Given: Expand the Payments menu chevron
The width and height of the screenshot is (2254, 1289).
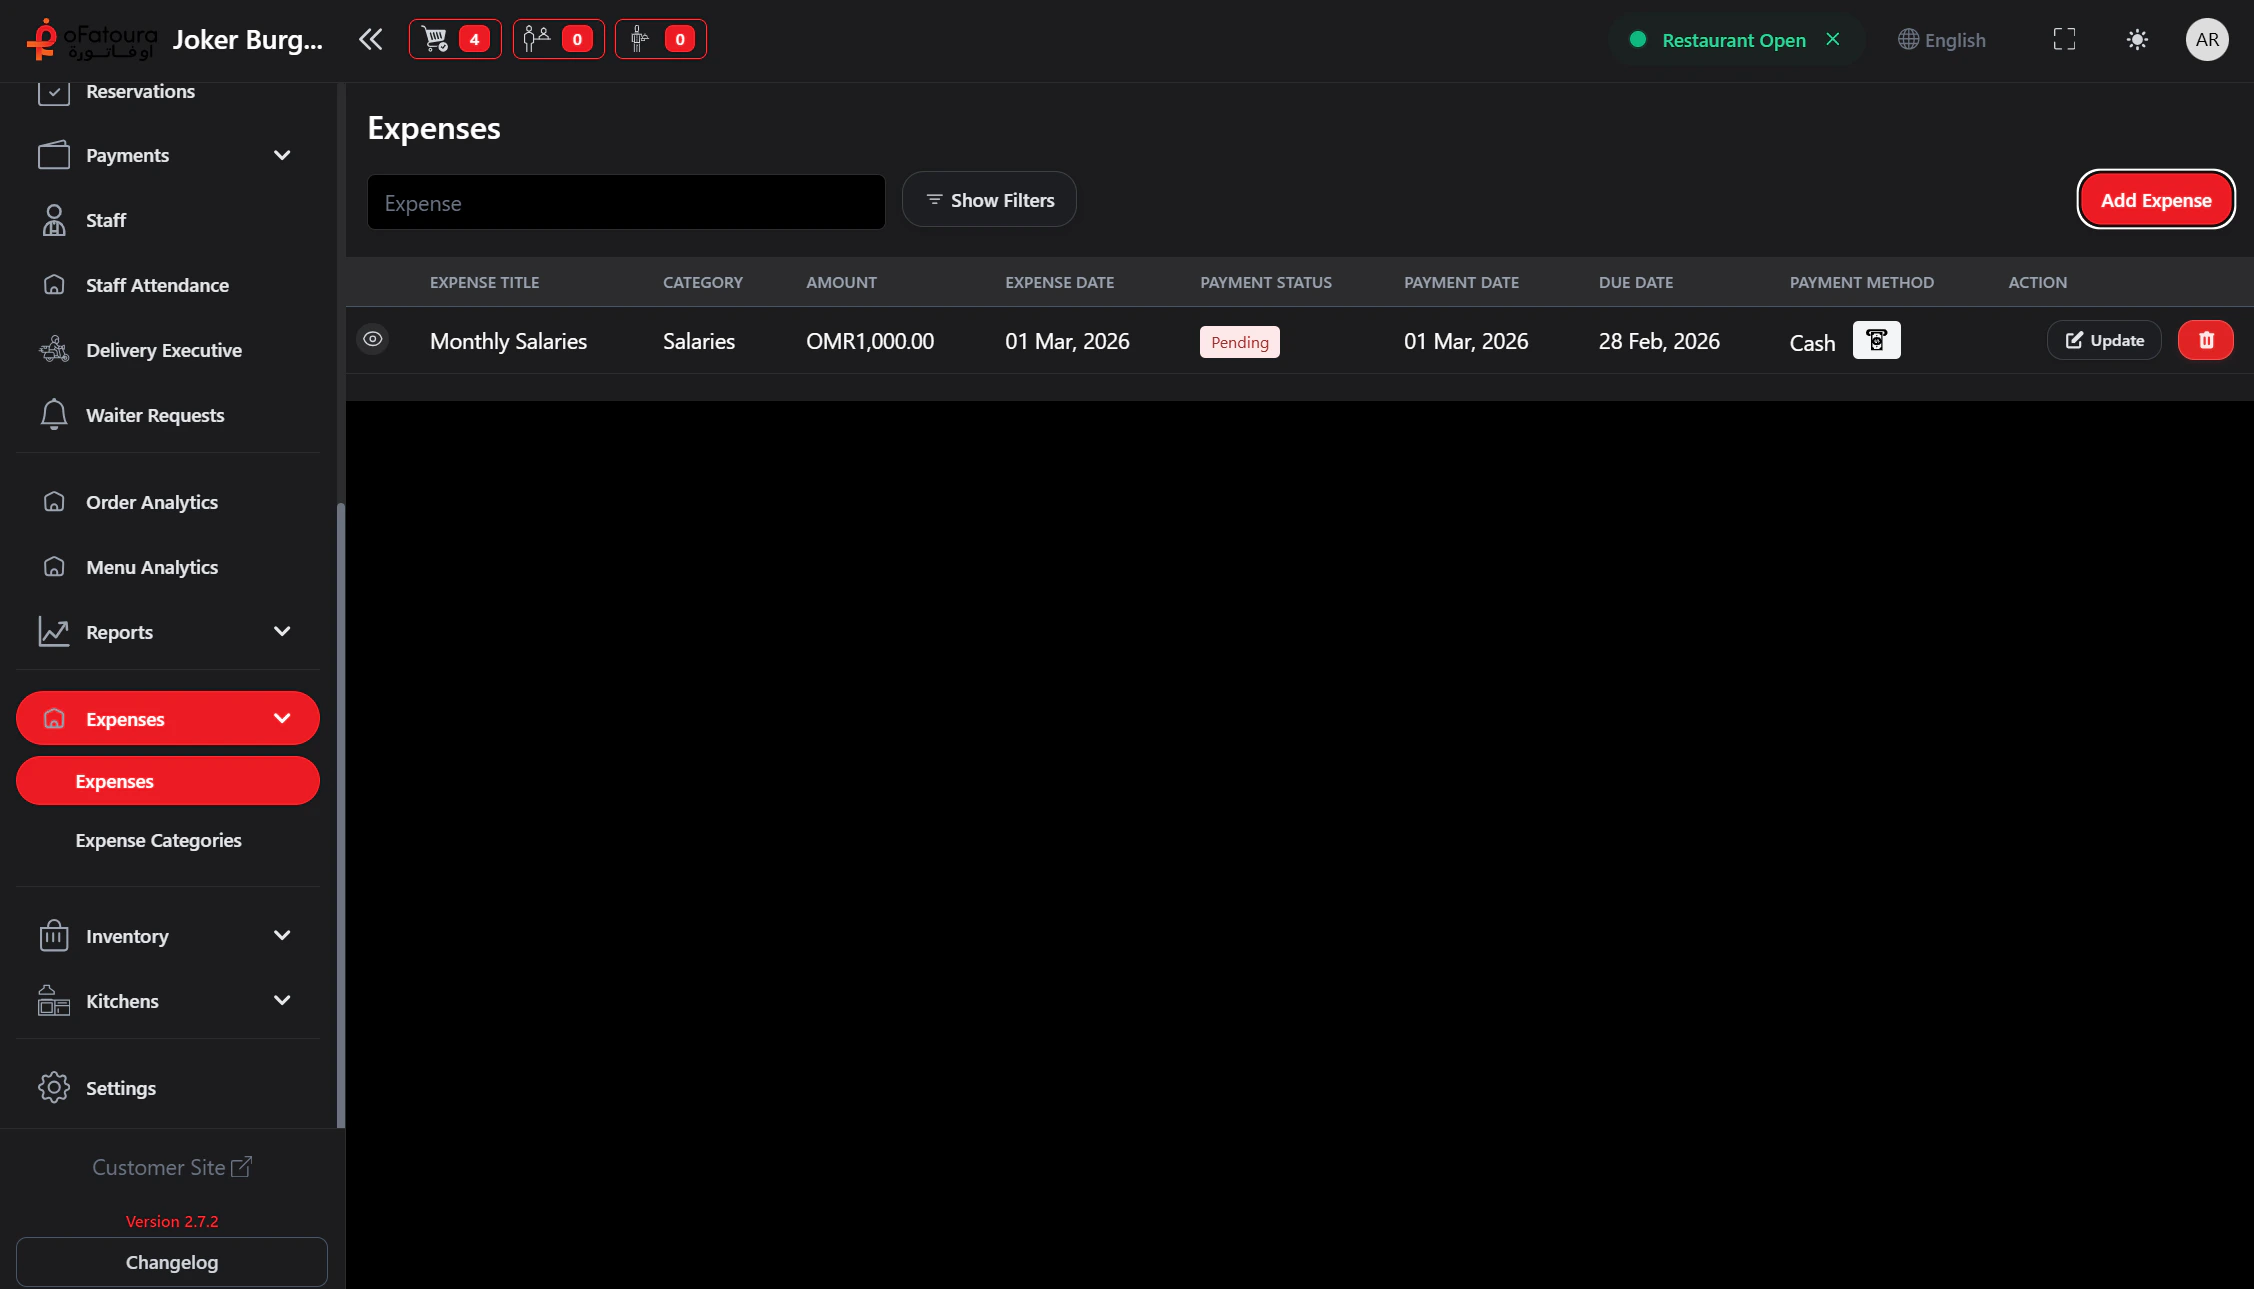Looking at the screenshot, I should coord(282,155).
